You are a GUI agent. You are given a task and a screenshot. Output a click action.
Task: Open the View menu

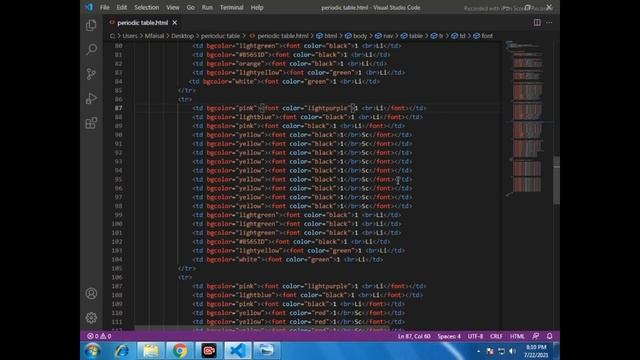pyautogui.click(x=173, y=7)
